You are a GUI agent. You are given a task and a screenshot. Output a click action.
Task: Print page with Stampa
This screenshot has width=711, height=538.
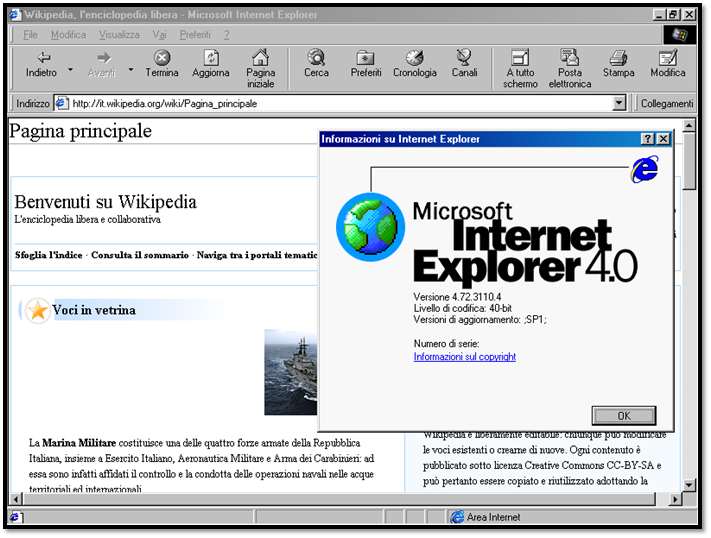[x=618, y=64]
